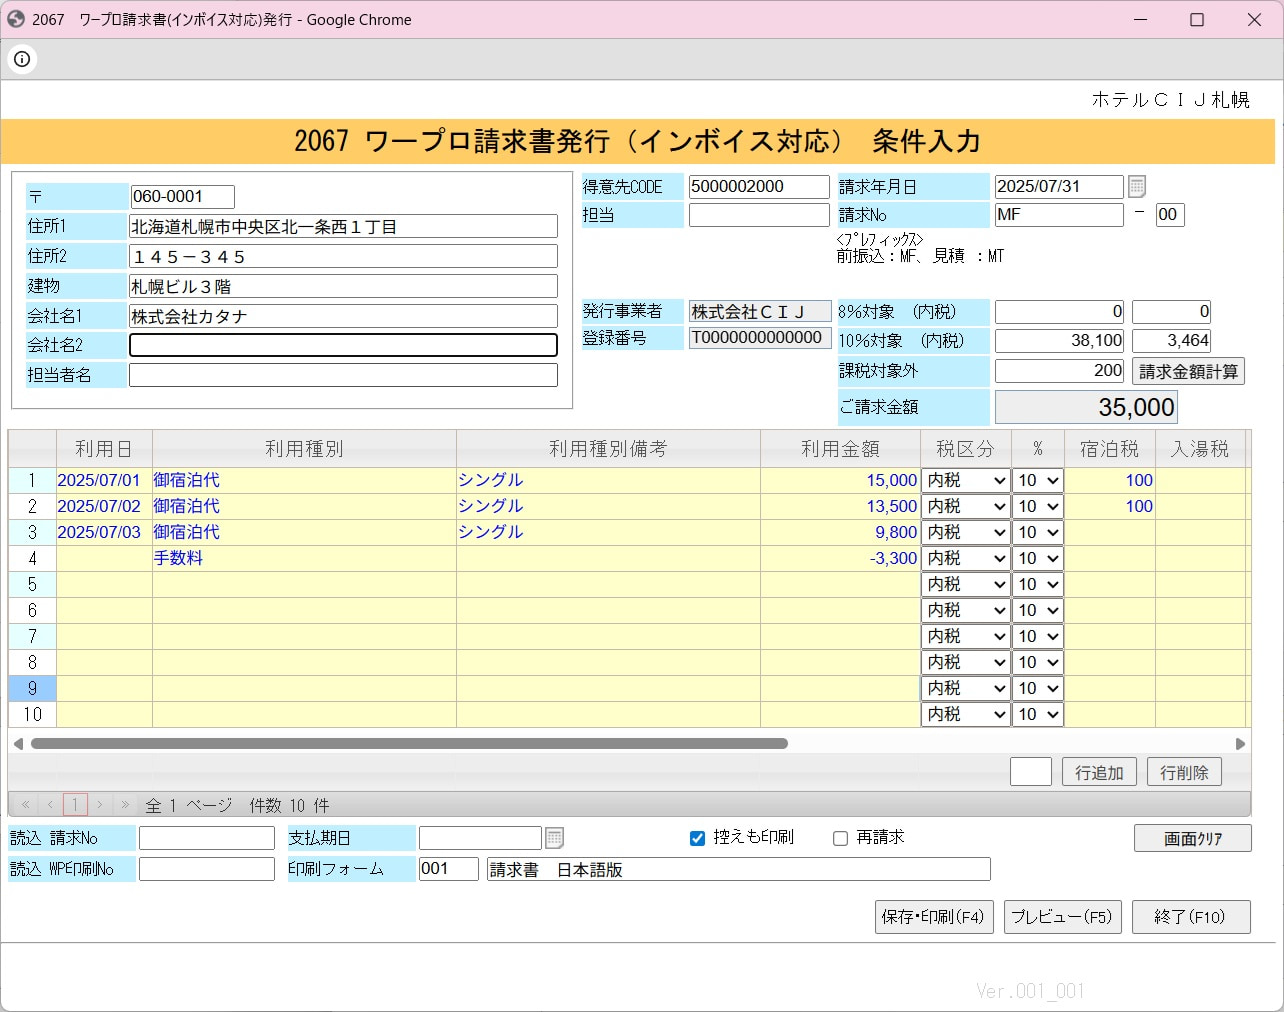Image resolution: width=1284 pixels, height=1012 pixels.
Task: Select the 手数料 cell in row 4
Action: [304, 558]
